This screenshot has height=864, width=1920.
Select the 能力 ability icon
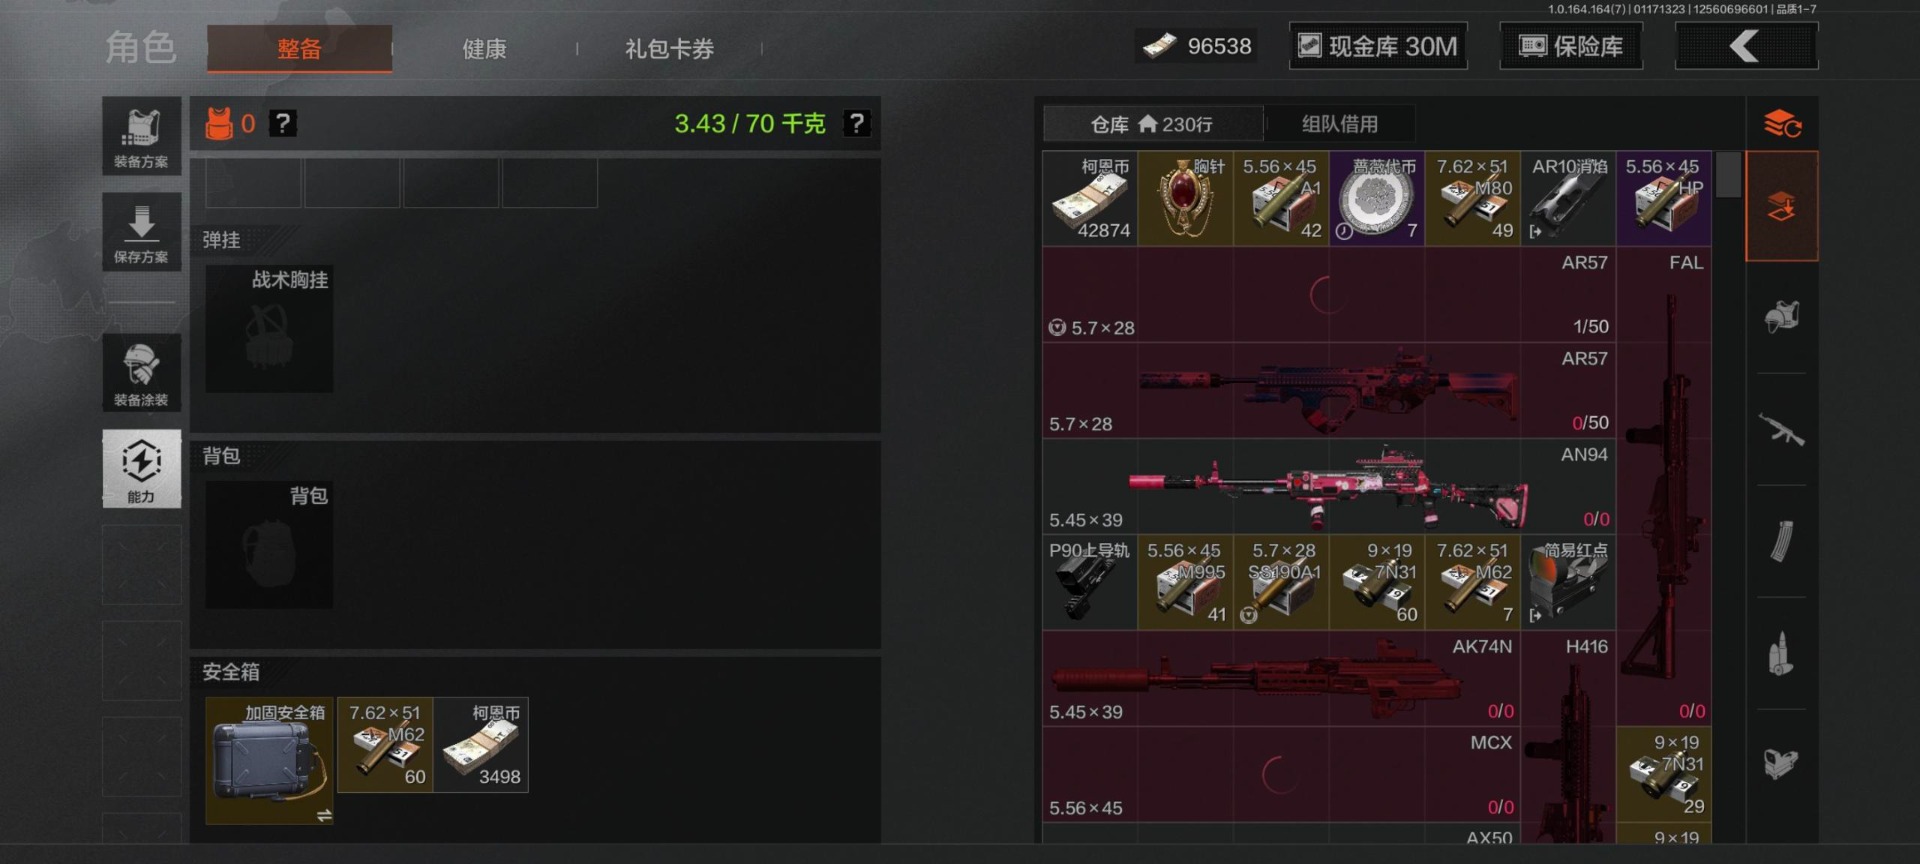click(141, 469)
